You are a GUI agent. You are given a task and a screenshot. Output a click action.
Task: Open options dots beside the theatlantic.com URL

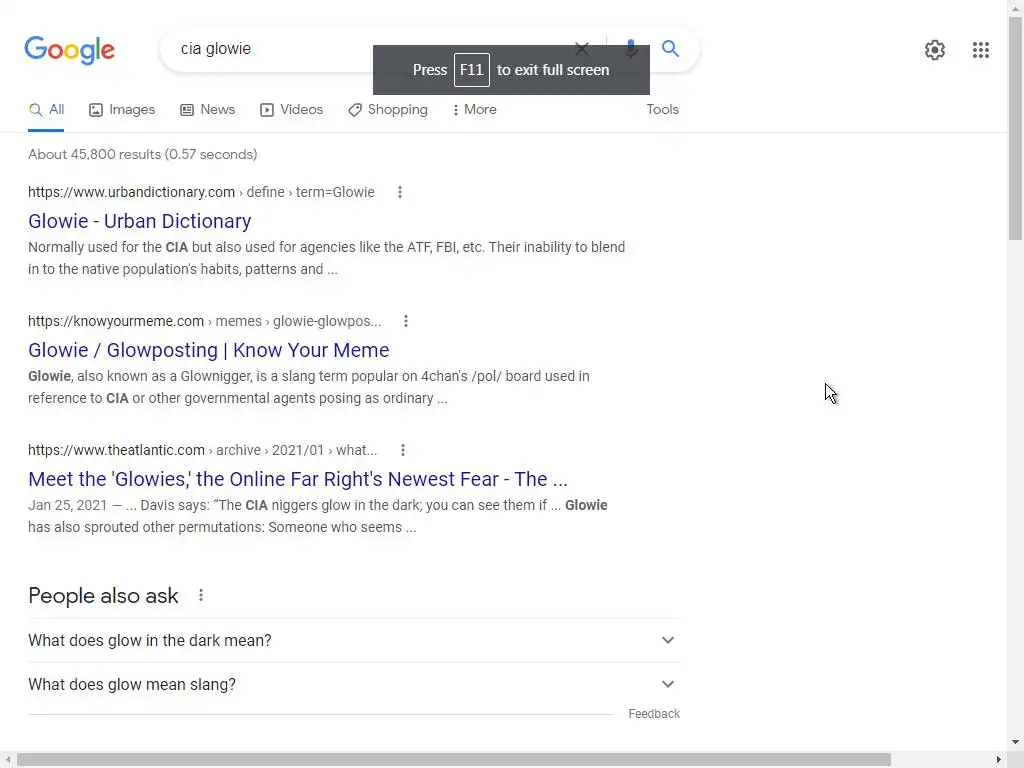pos(403,450)
